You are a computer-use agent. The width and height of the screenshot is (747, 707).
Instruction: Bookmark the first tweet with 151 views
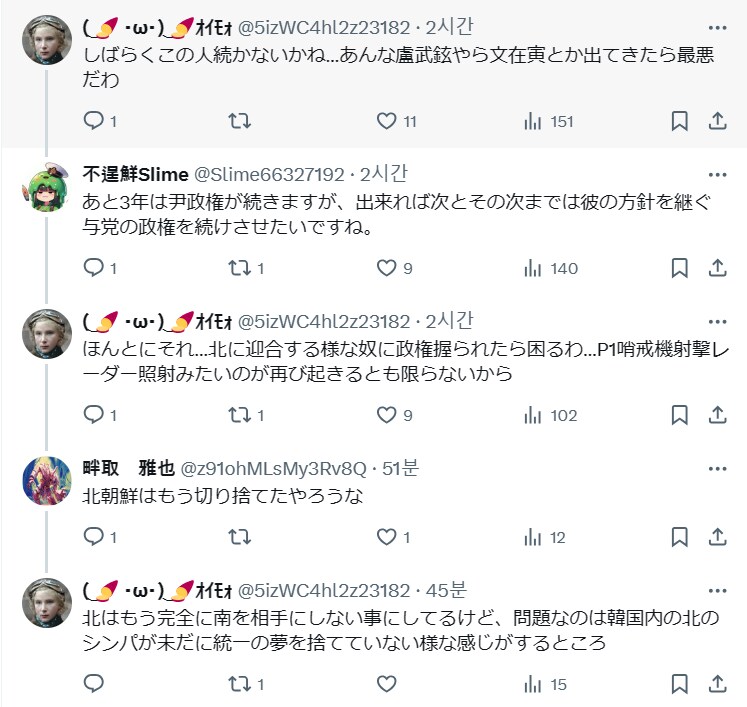pos(679,121)
